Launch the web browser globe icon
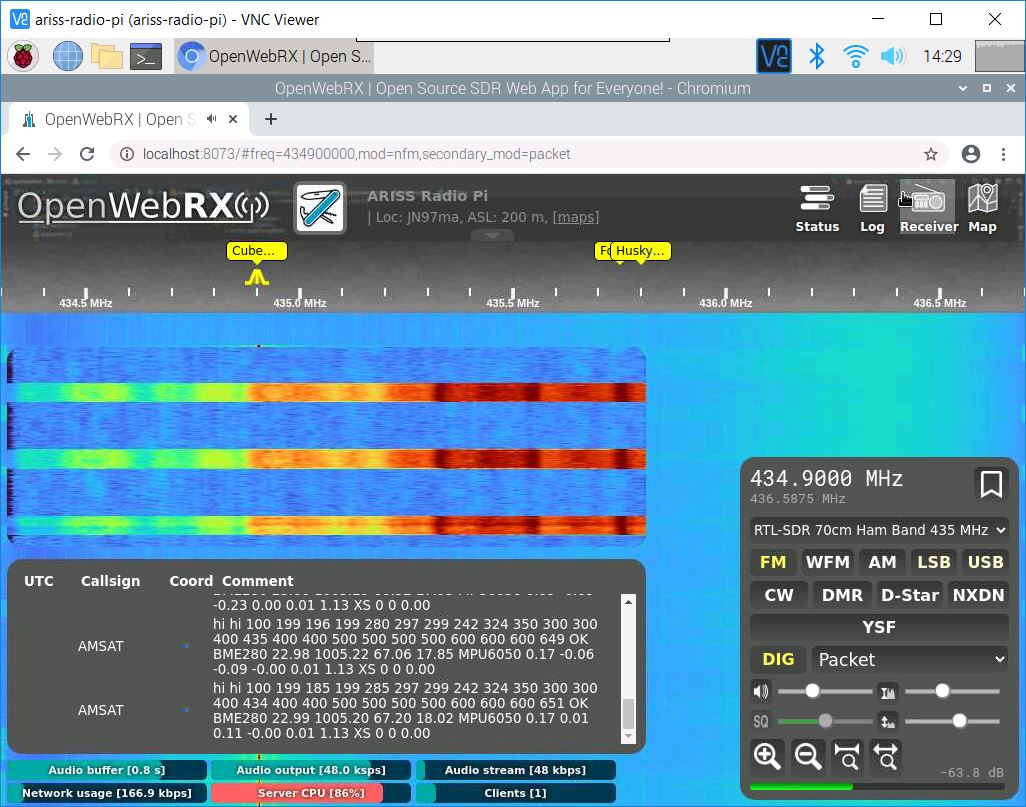 pyautogui.click(x=67, y=56)
